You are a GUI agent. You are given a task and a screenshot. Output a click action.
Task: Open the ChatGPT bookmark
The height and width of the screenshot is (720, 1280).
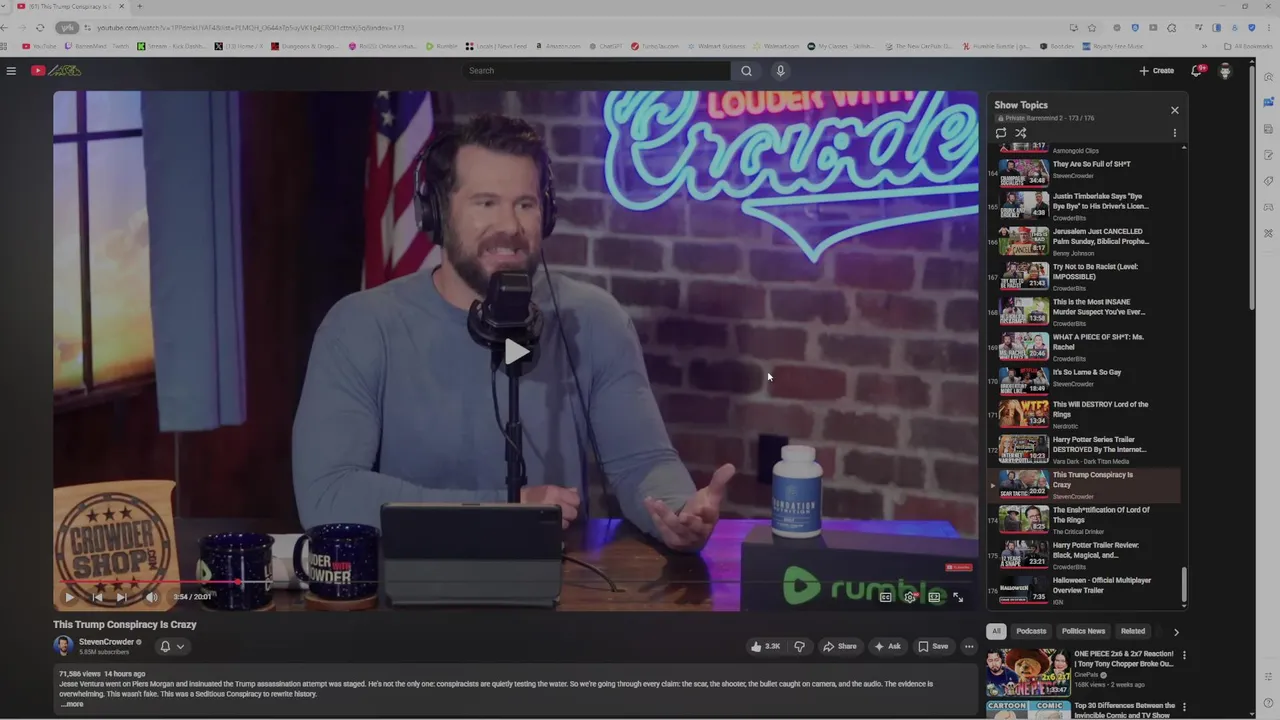tap(606, 46)
